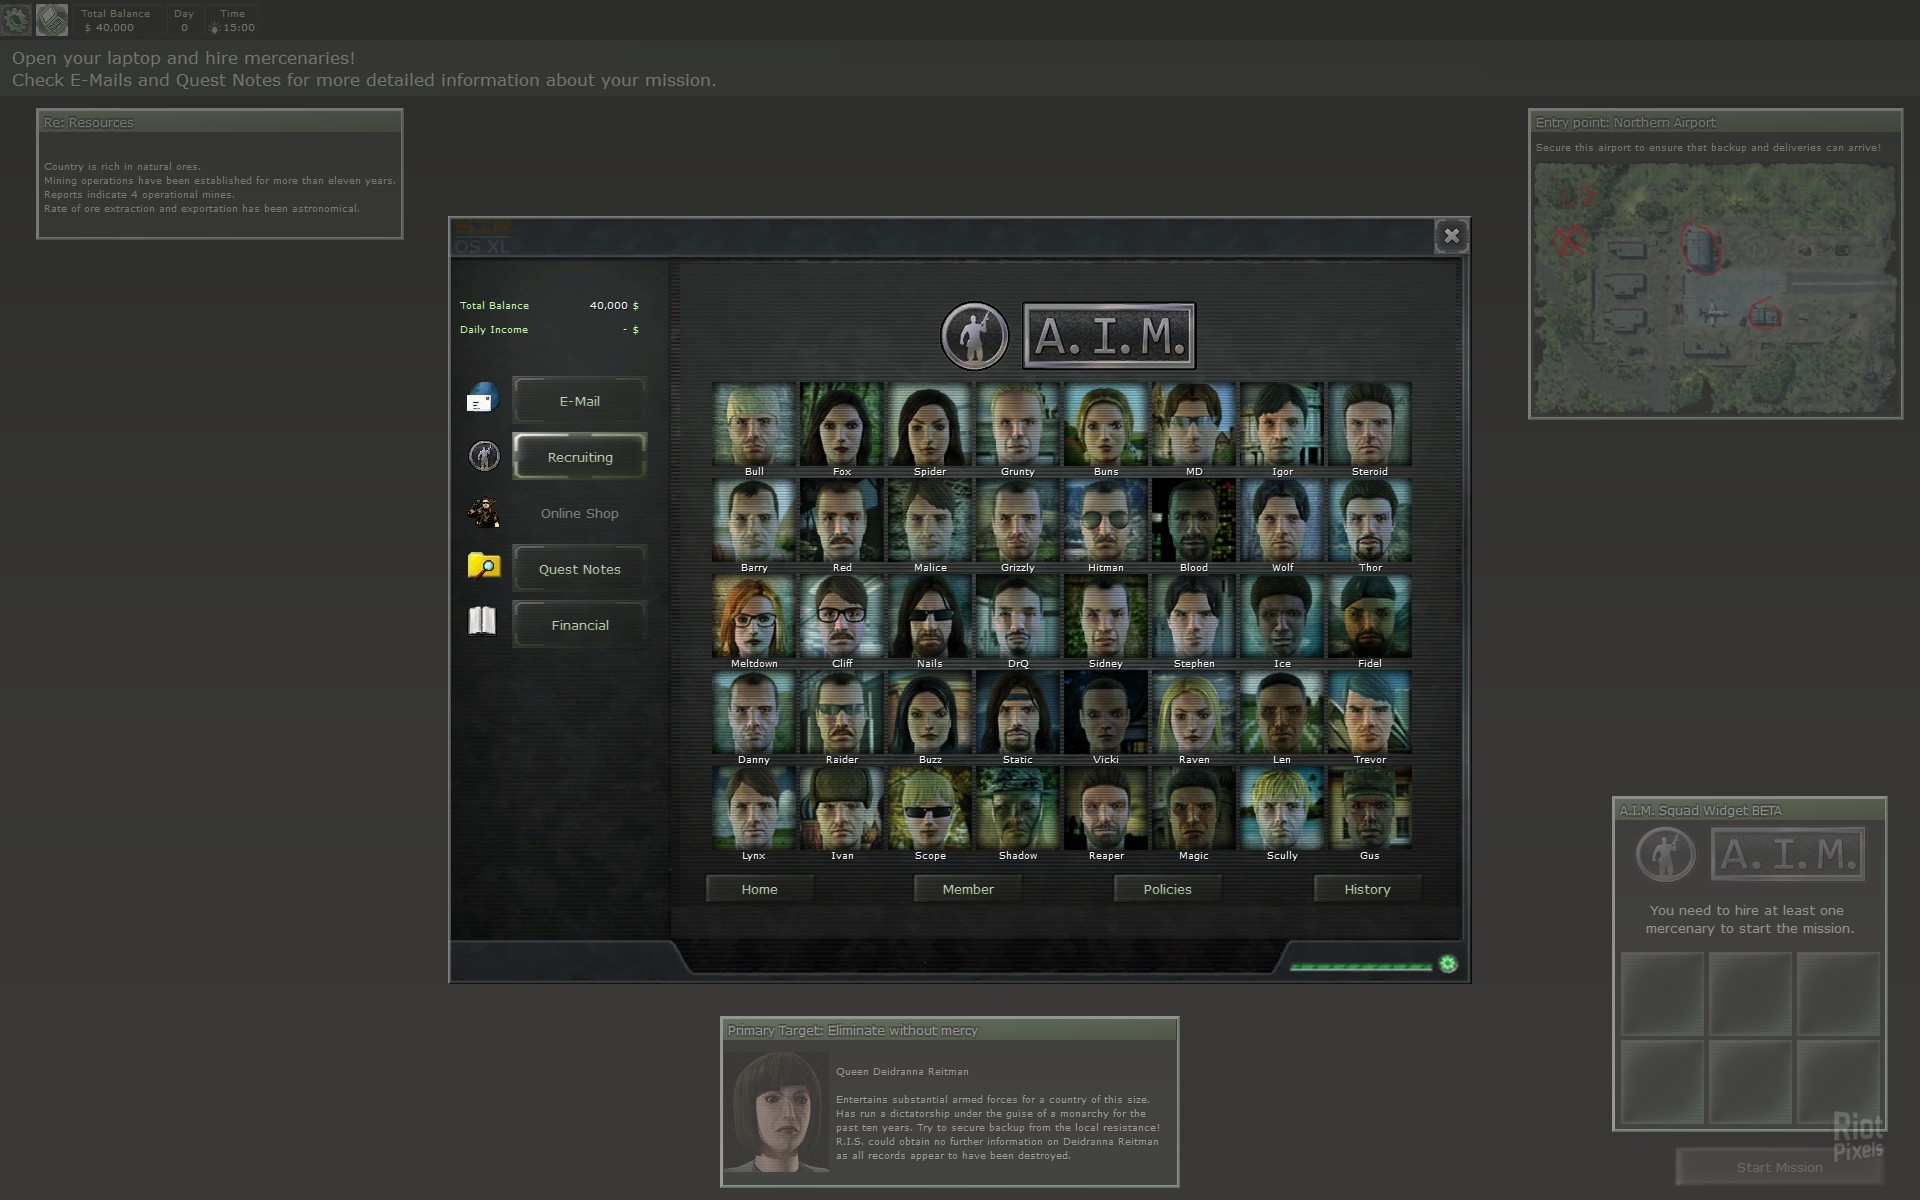This screenshot has width=1920, height=1200.
Task: Select Scope portrait
Action: click(x=930, y=808)
